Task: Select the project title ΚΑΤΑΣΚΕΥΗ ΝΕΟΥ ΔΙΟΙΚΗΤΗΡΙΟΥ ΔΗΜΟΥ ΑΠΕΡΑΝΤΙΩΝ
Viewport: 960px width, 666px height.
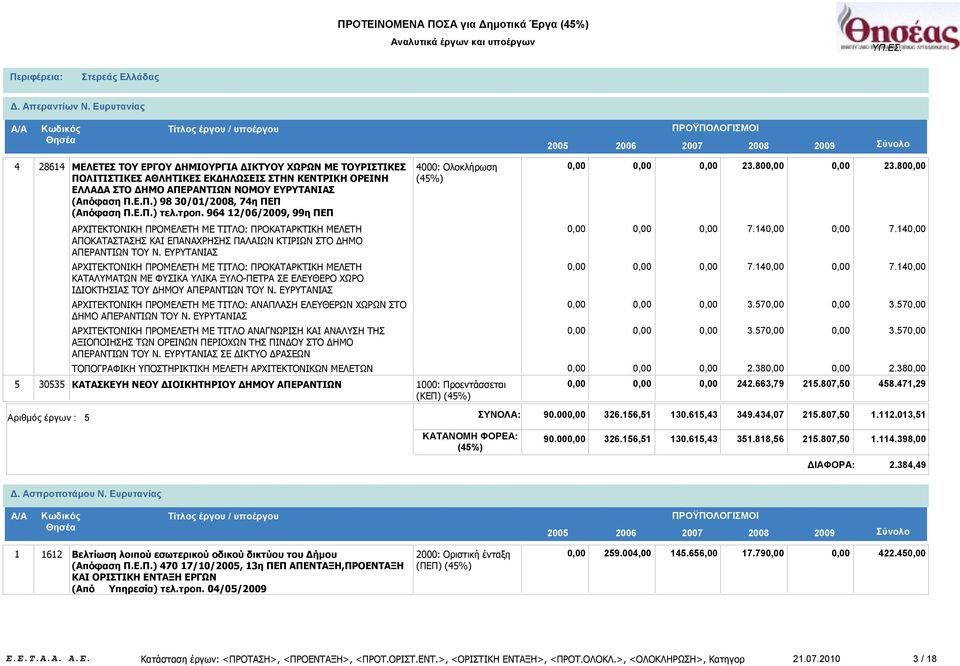Action: pyautogui.click(x=207, y=384)
